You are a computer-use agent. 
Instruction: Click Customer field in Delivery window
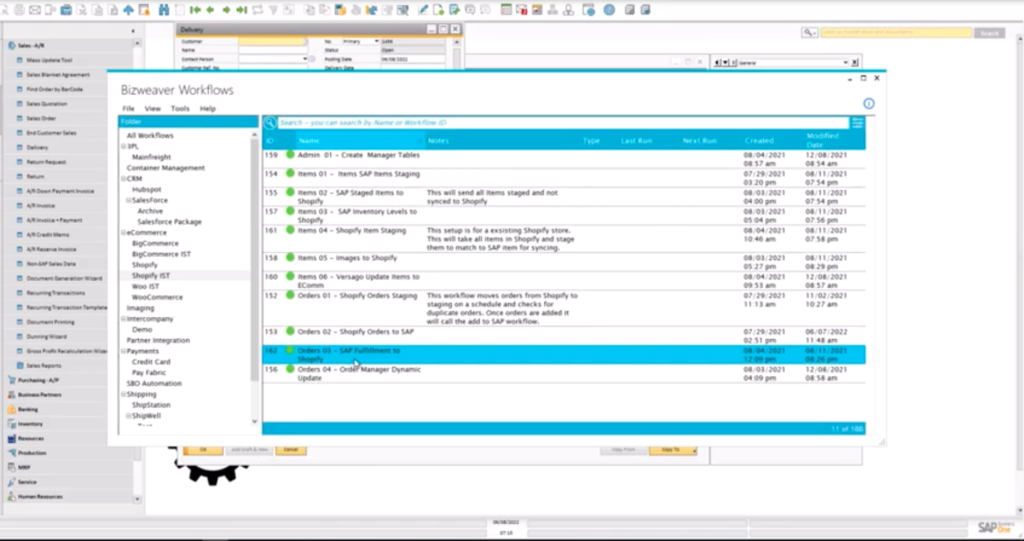tap(272, 41)
